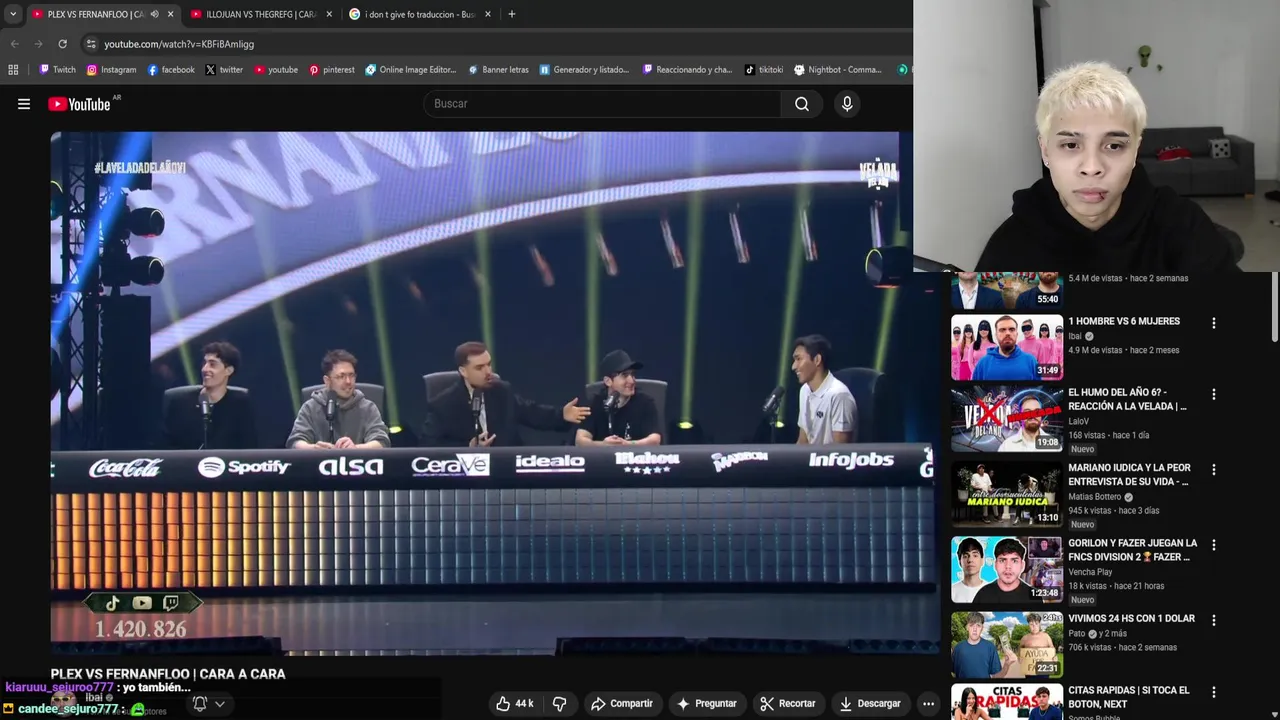The image size is (1280, 720).
Task: Go back in browser history
Action: coord(14,44)
